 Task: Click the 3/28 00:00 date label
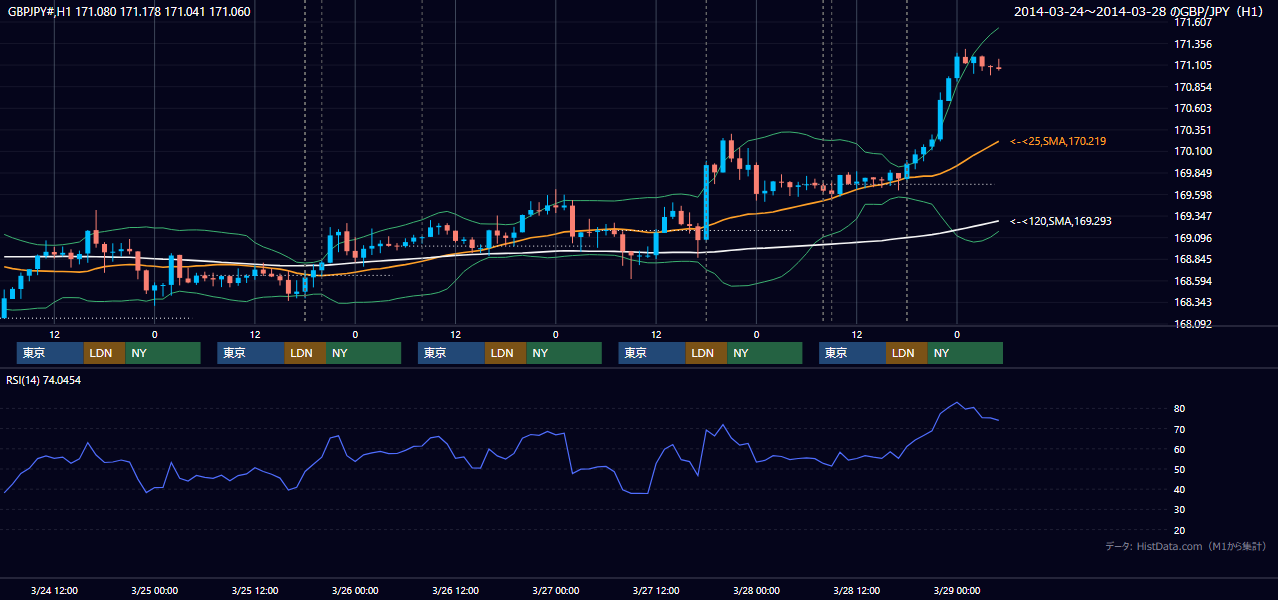(x=756, y=591)
